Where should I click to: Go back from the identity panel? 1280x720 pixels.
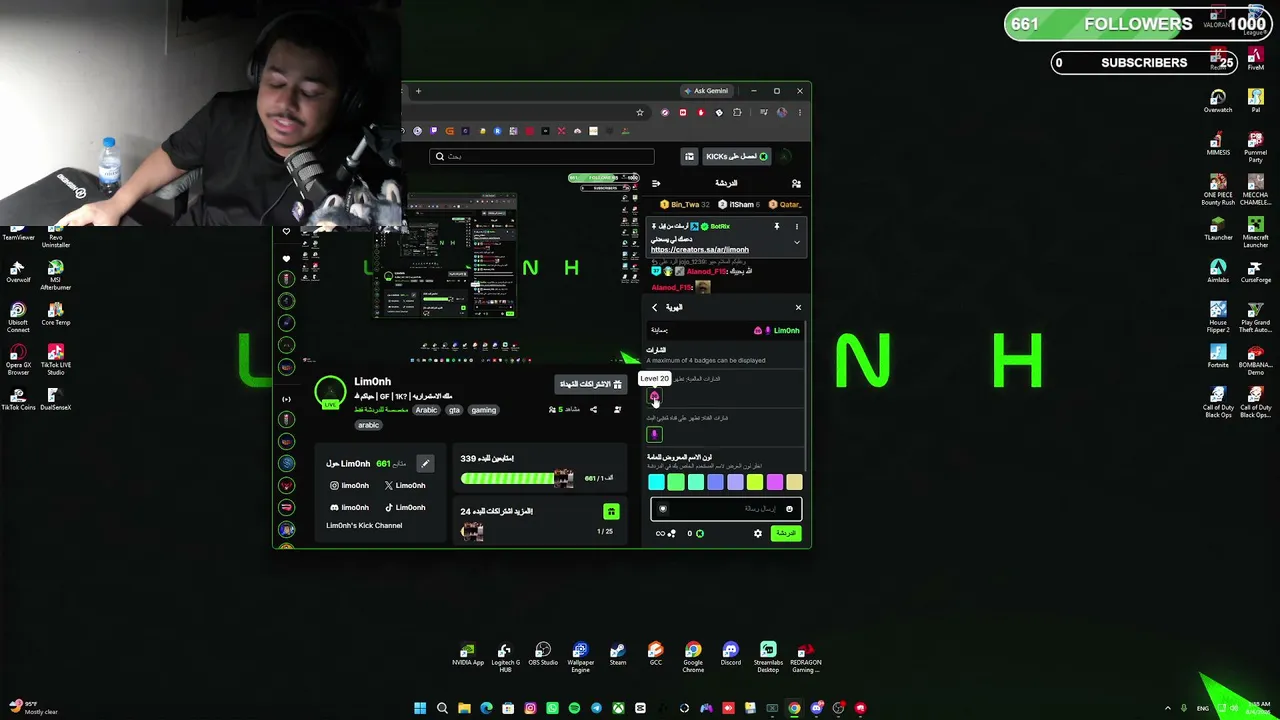655,308
